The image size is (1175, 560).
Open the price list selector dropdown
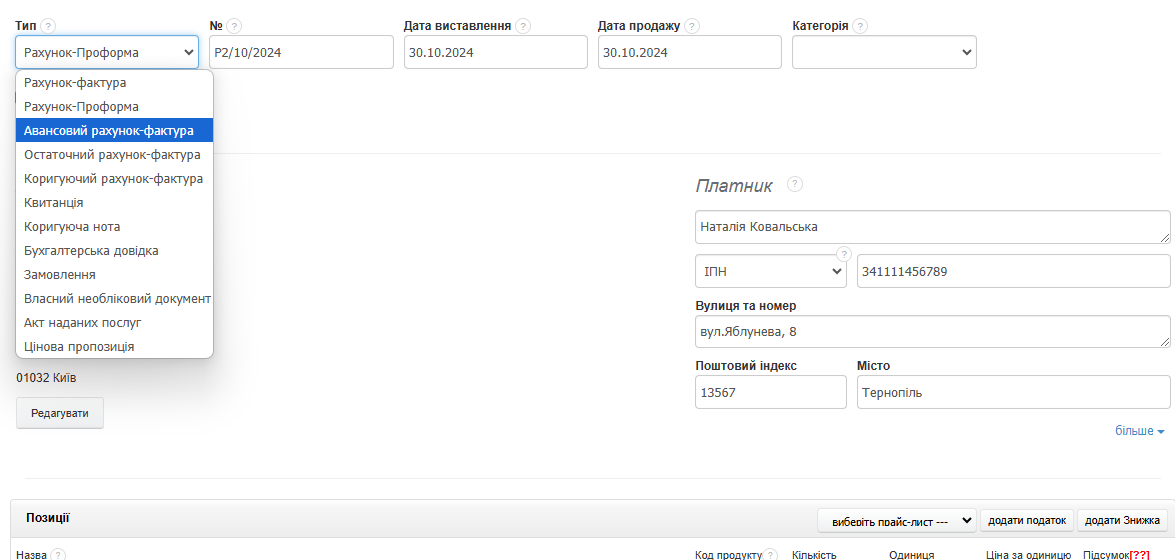coord(897,520)
